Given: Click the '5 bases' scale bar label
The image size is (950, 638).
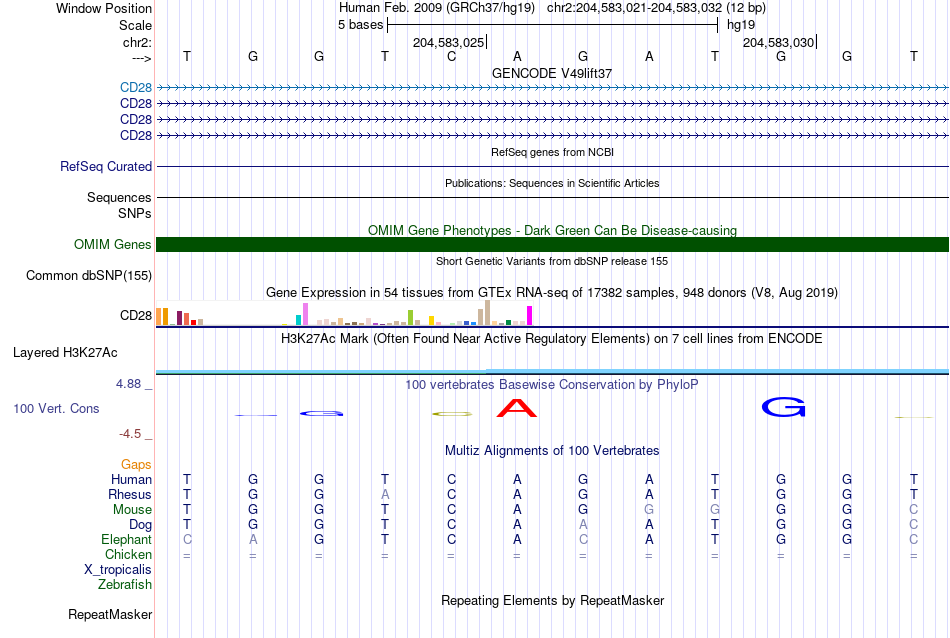Looking at the screenshot, I should (x=360, y=25).
